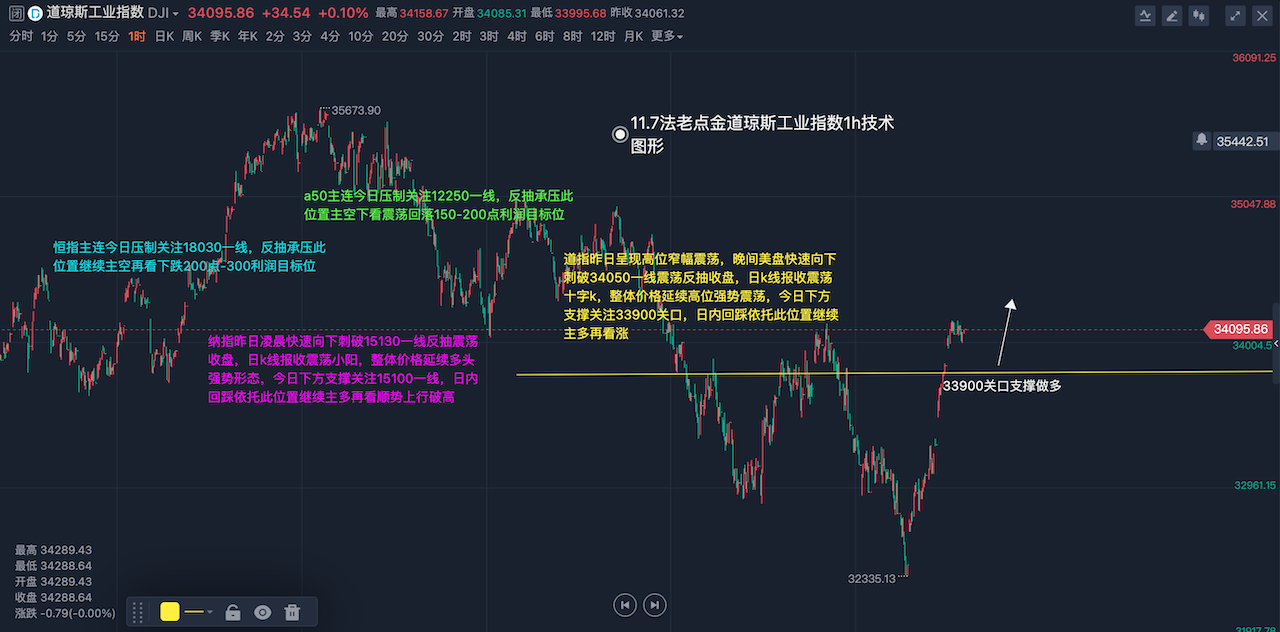Click the price alert bell icon

(x=1201, y=141)
